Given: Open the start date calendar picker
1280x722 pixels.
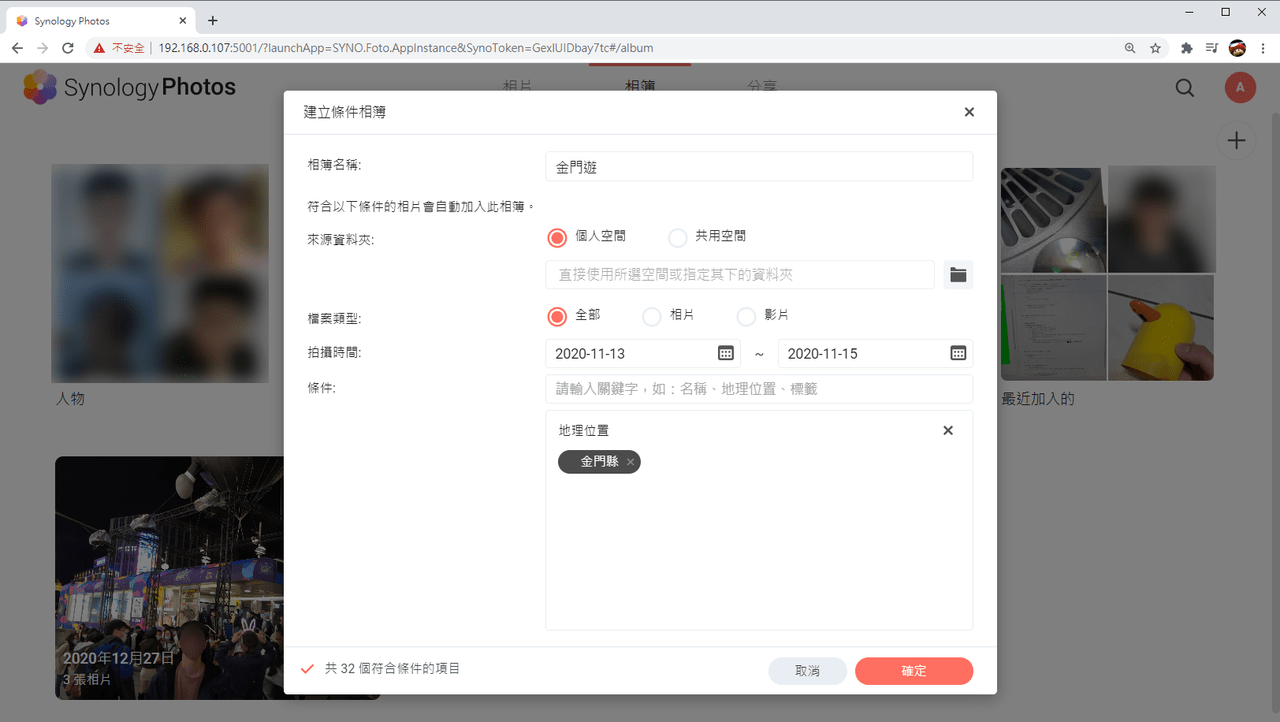Looking at the screenshot, I should (x=726, y=353).
